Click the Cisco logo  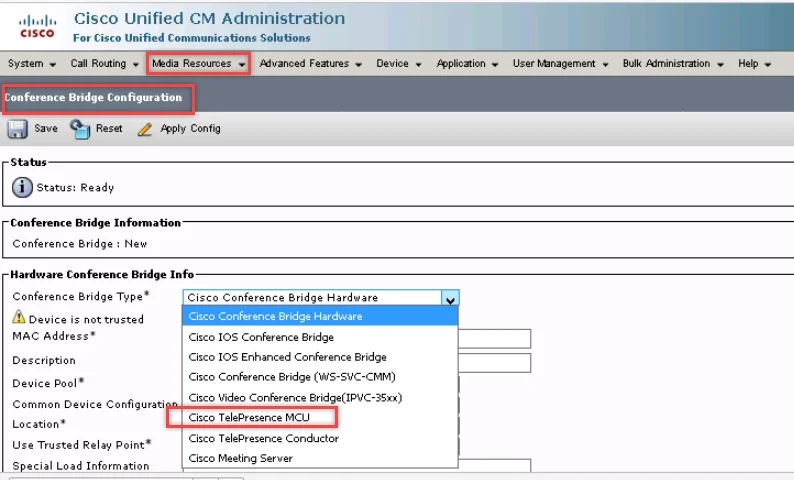pos(37,26)
